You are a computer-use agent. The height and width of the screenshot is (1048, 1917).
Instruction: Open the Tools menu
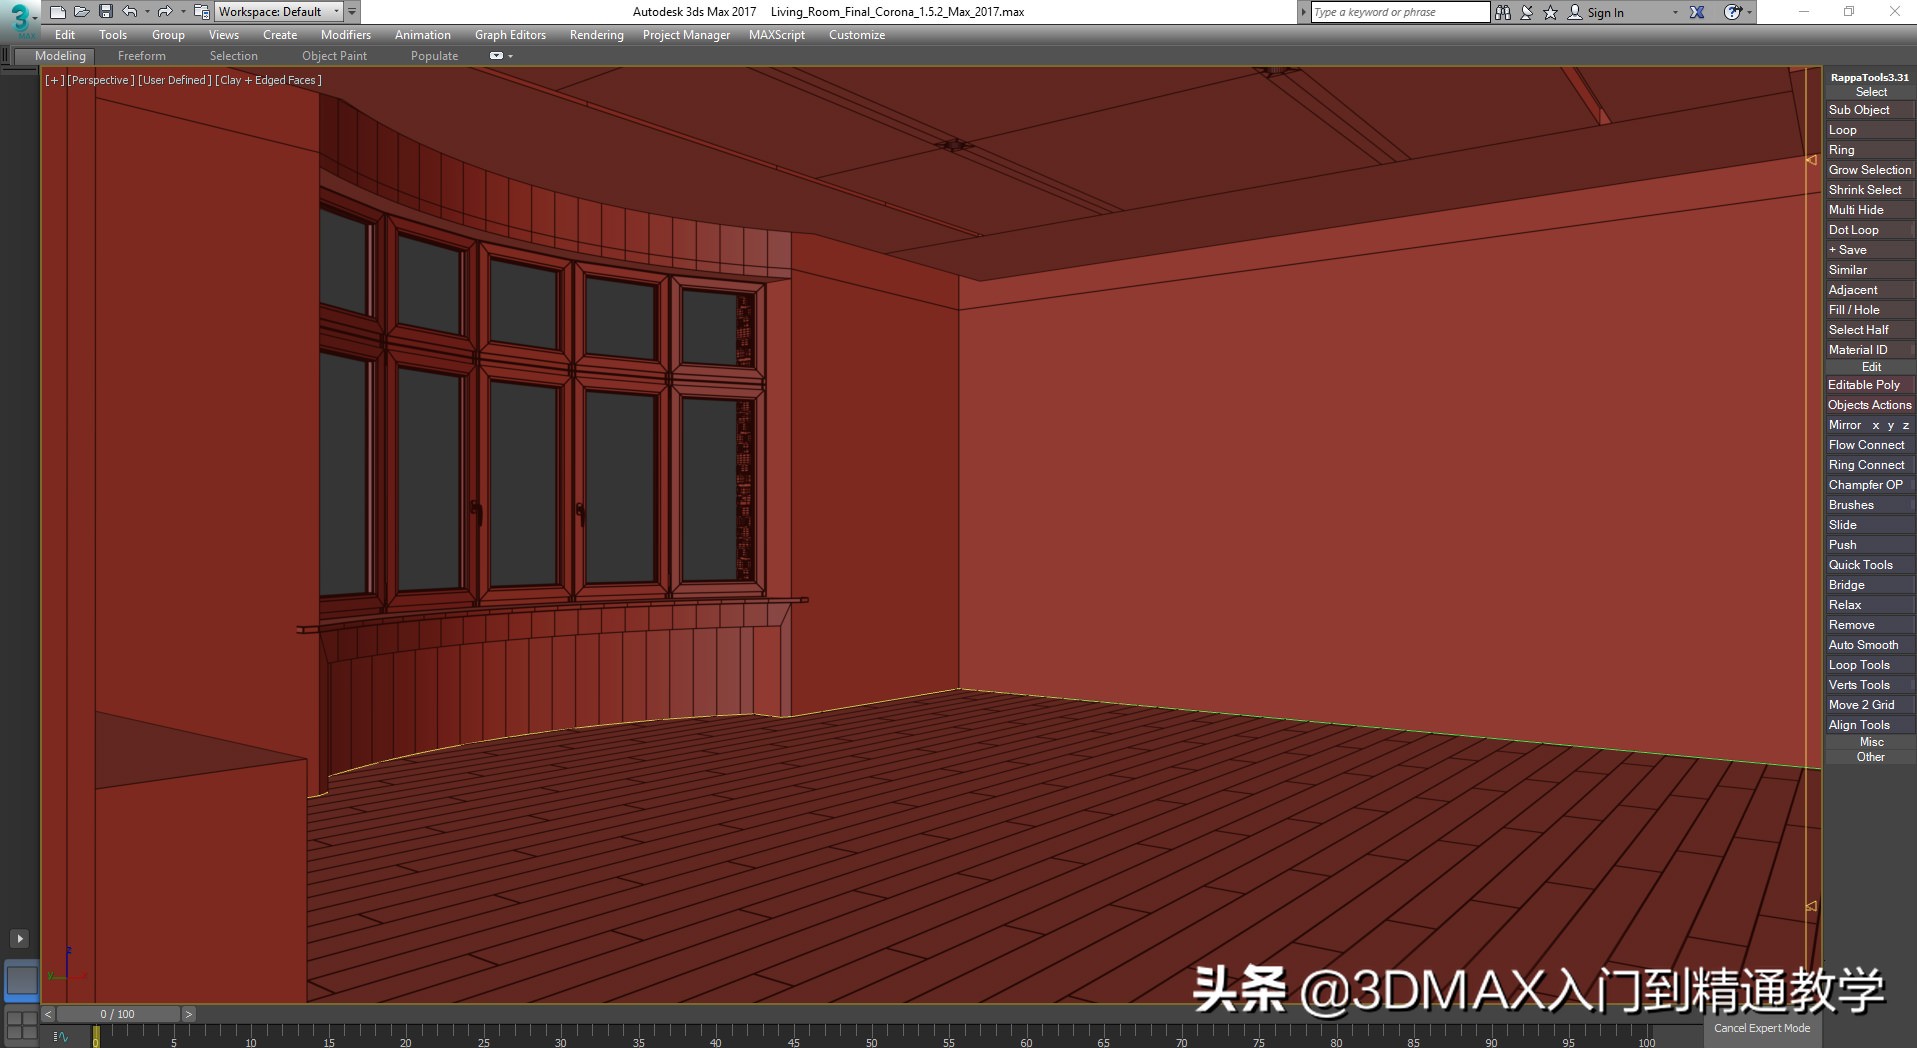(x=113, y=35)
